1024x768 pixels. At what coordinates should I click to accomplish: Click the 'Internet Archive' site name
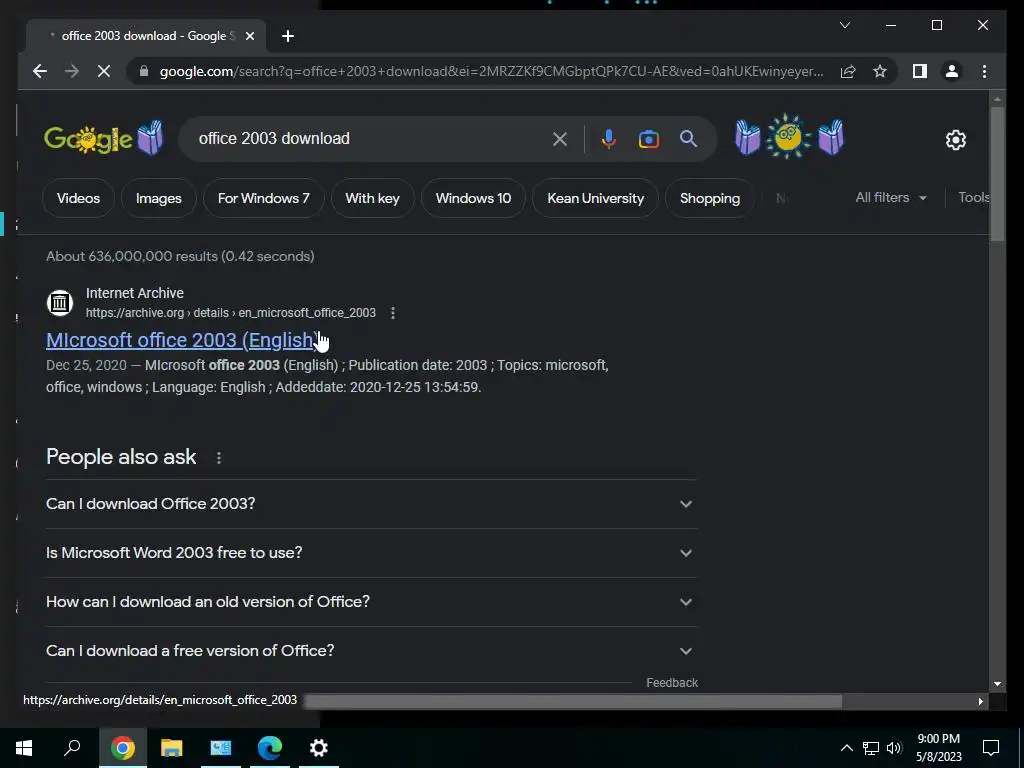pyautogui.click(x=135, y=293)
